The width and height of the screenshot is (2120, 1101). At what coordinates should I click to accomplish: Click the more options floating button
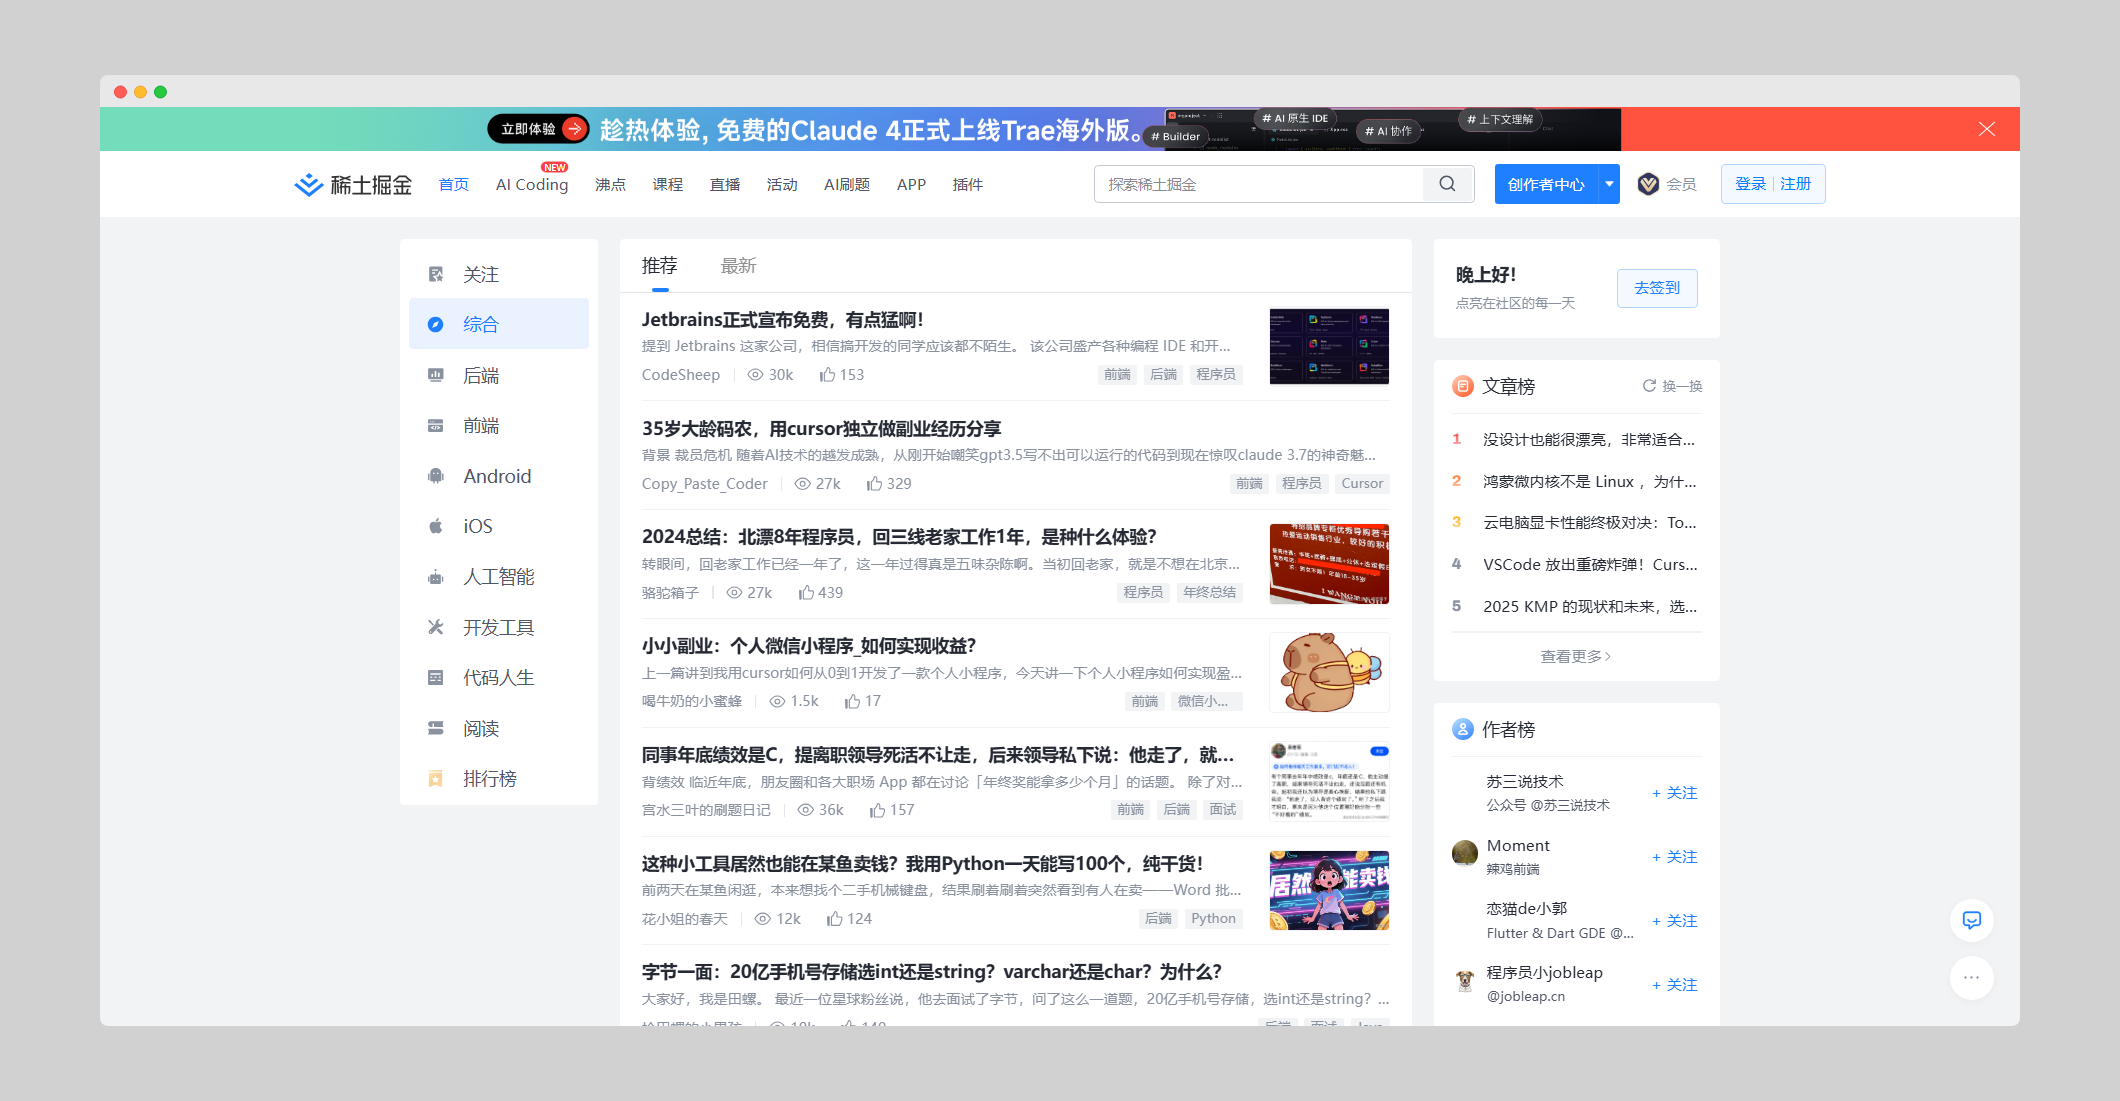click(1971, 977)
